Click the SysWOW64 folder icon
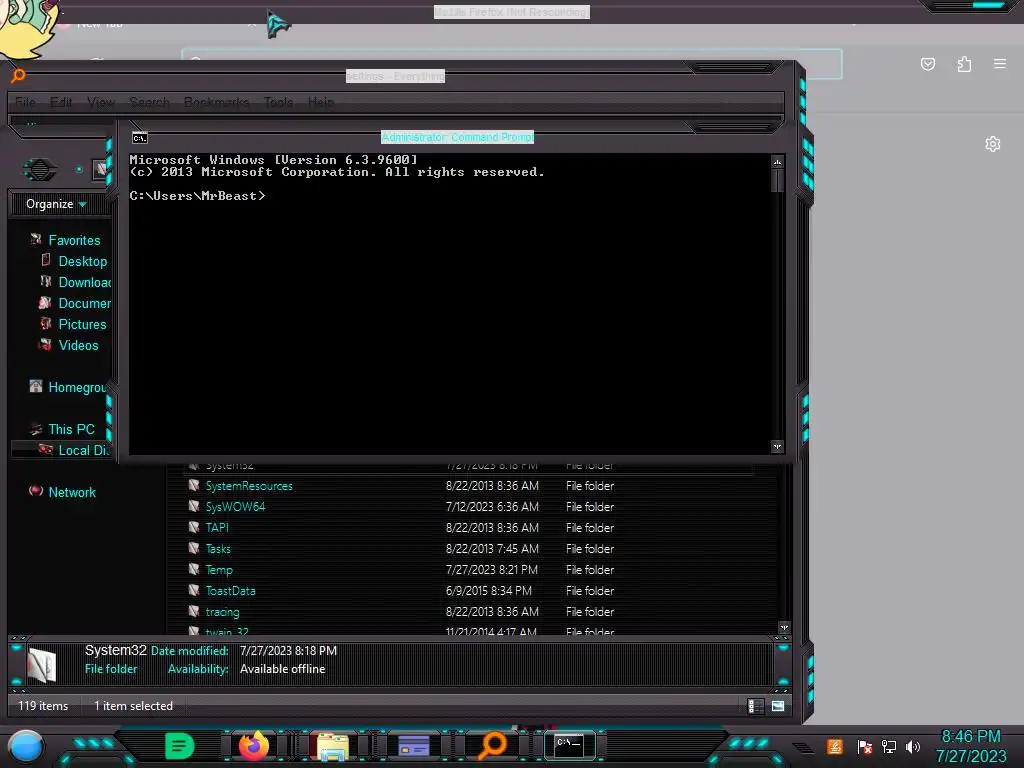Viewport: 1024px width, 768px height. (194, 506)
